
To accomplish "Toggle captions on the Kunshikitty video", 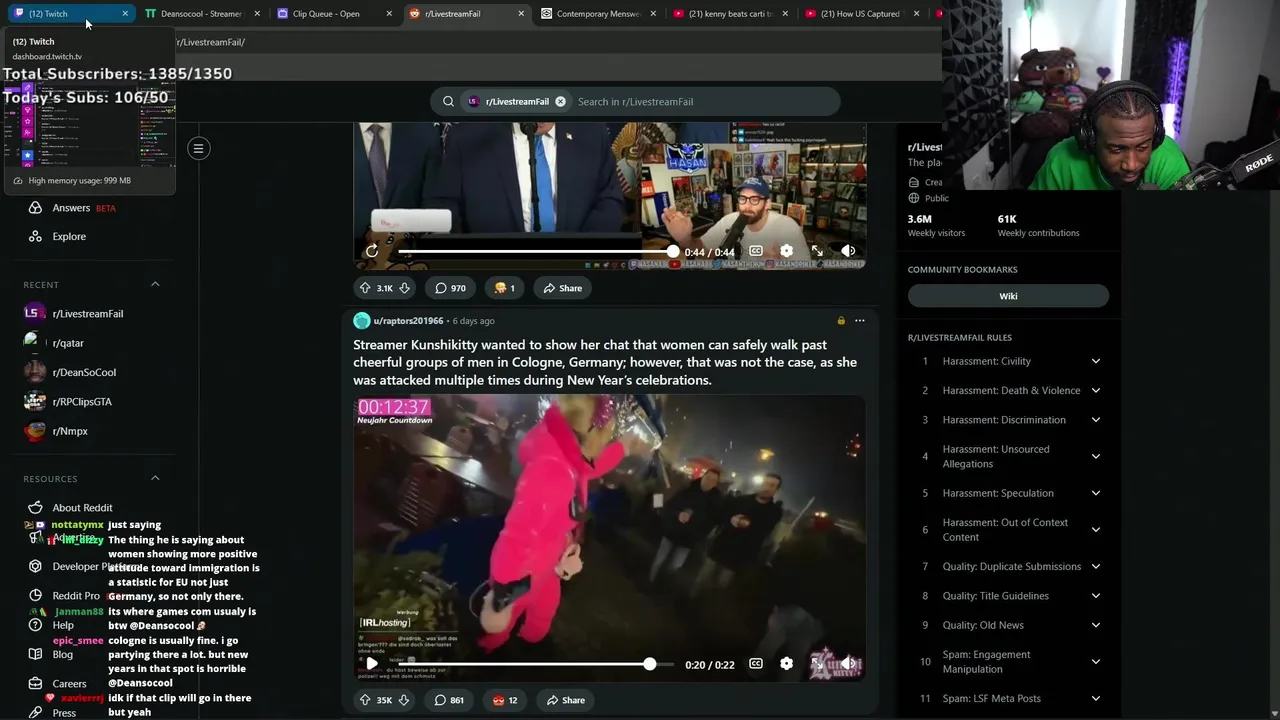I will 756,663.
